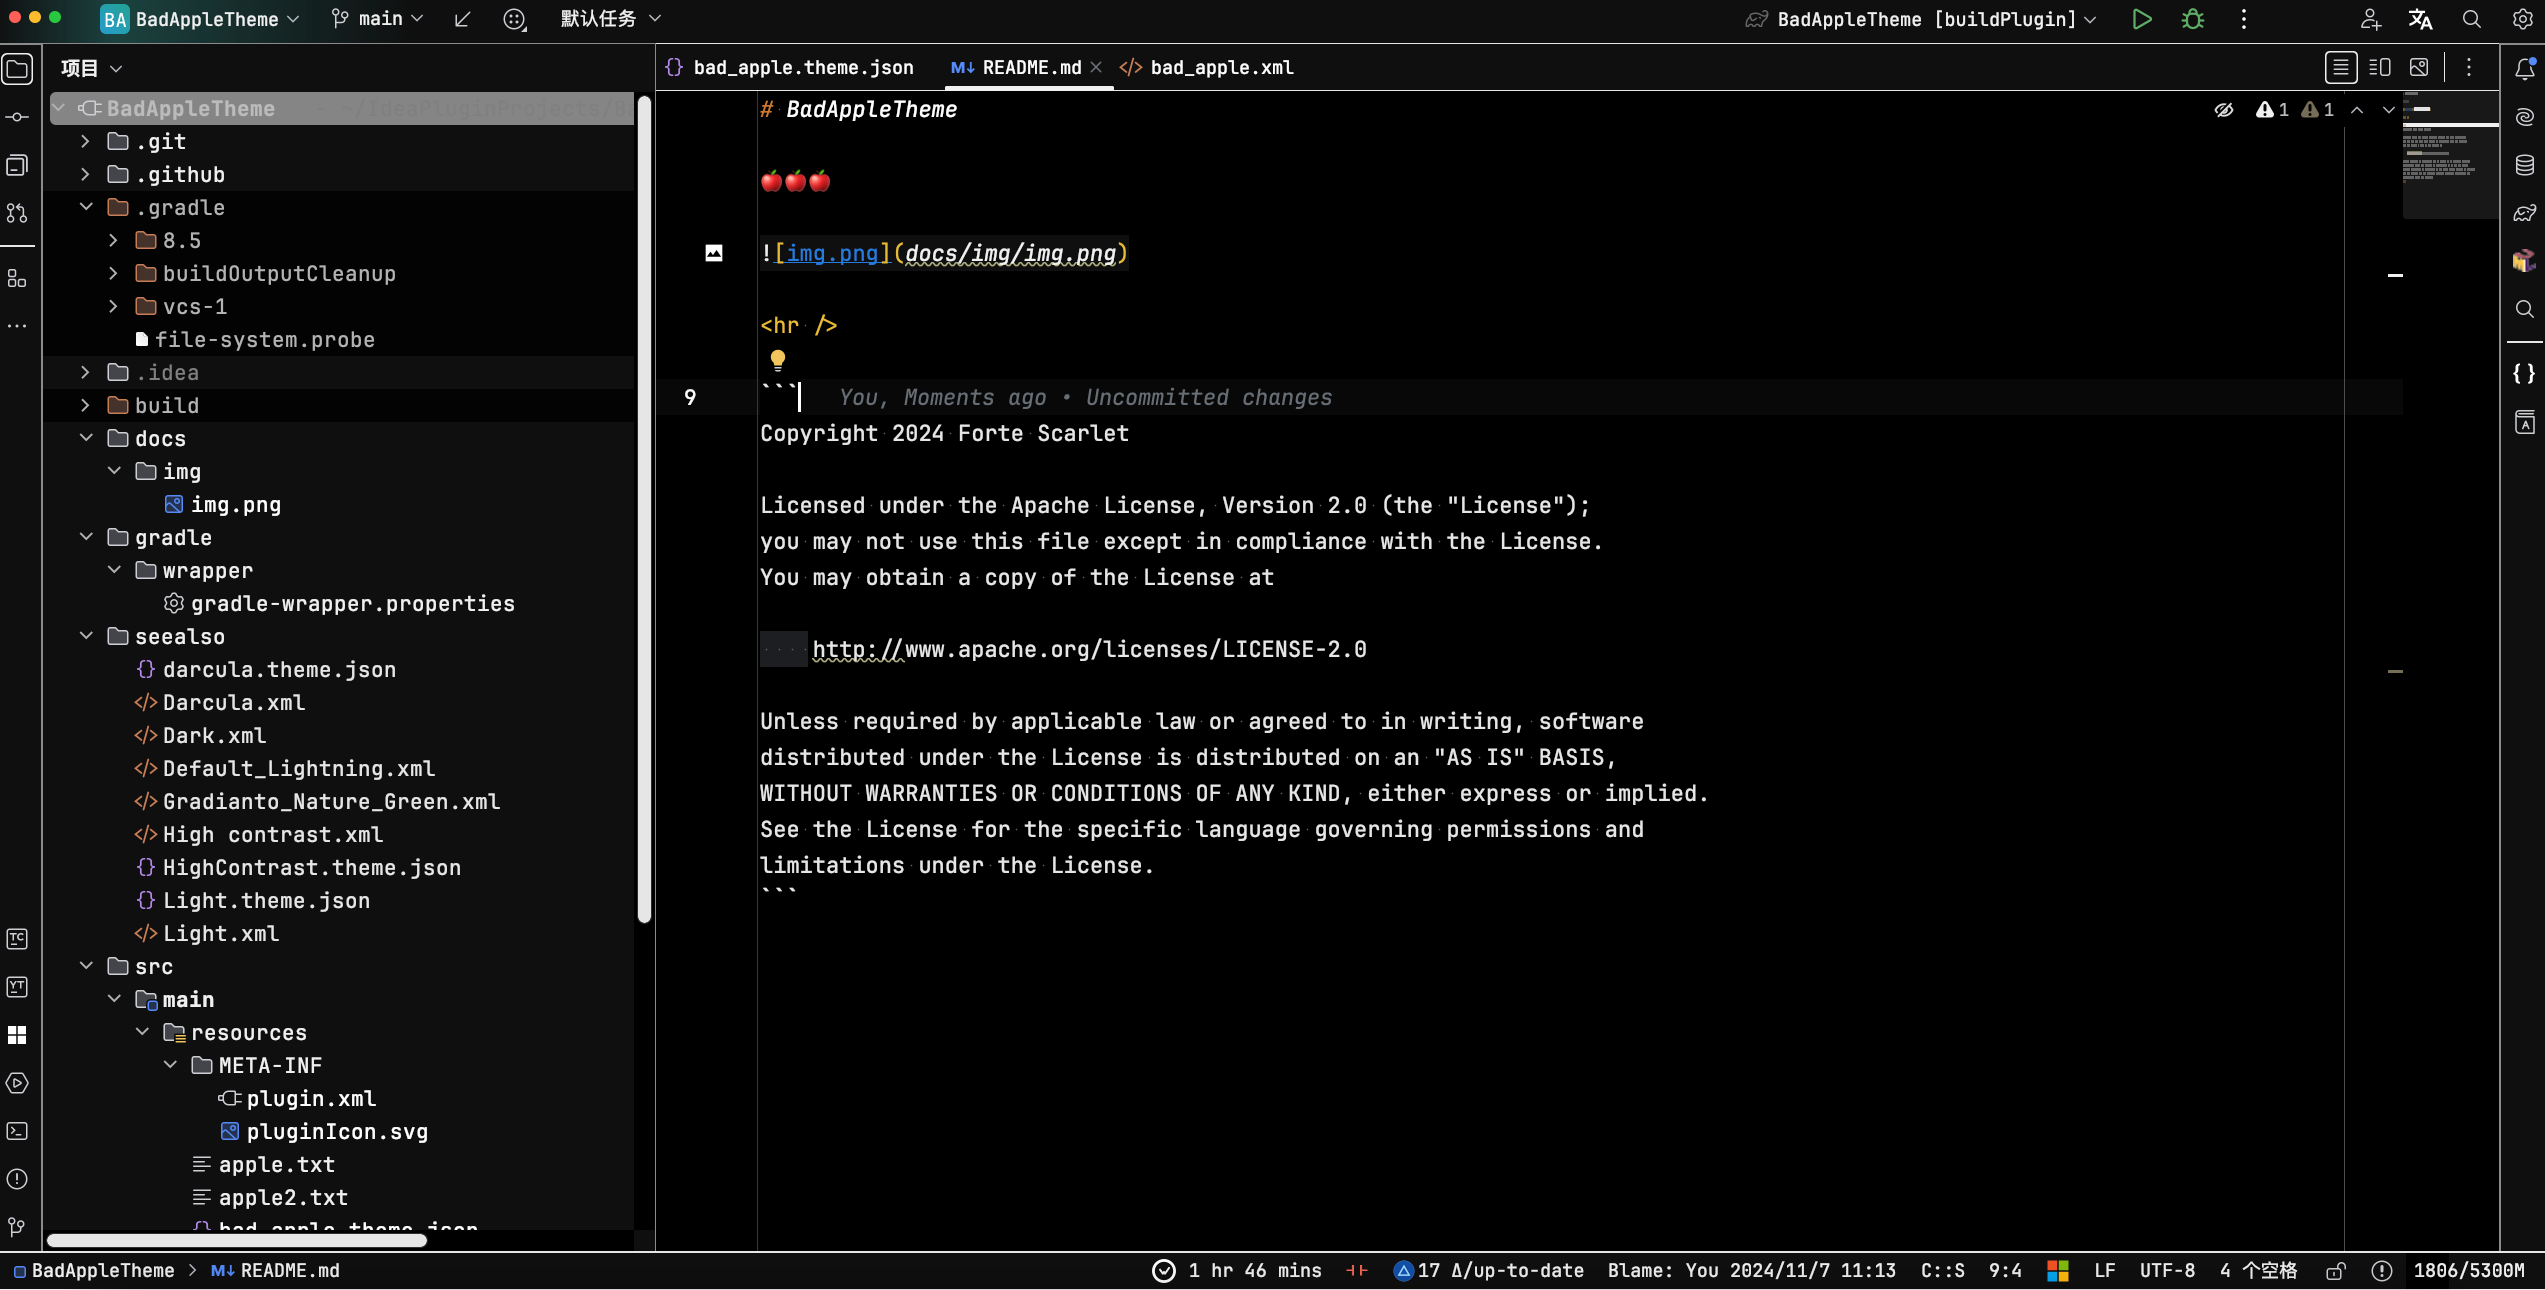Click the project tree horizontal scrollbar
This screenshot has height=1290, width=2545.
(237, 1240)
